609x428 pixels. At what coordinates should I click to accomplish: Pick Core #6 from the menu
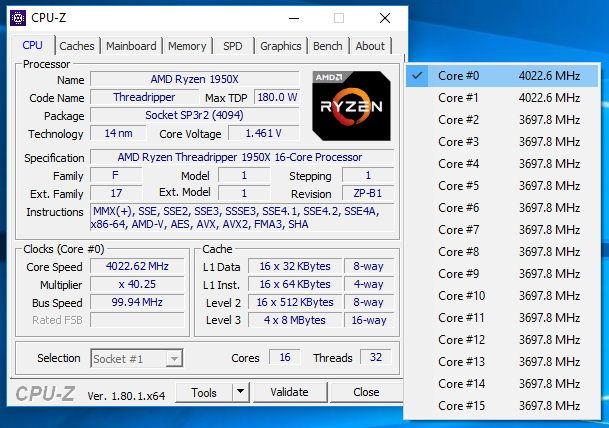point(502,207)
